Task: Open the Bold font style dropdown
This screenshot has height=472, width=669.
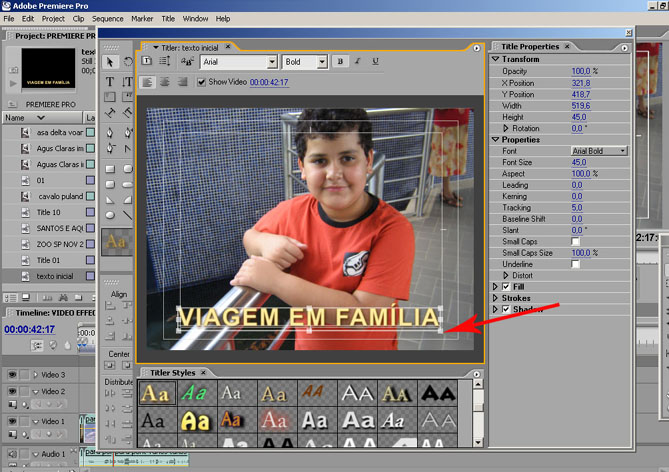Action: tap(305, 62)
